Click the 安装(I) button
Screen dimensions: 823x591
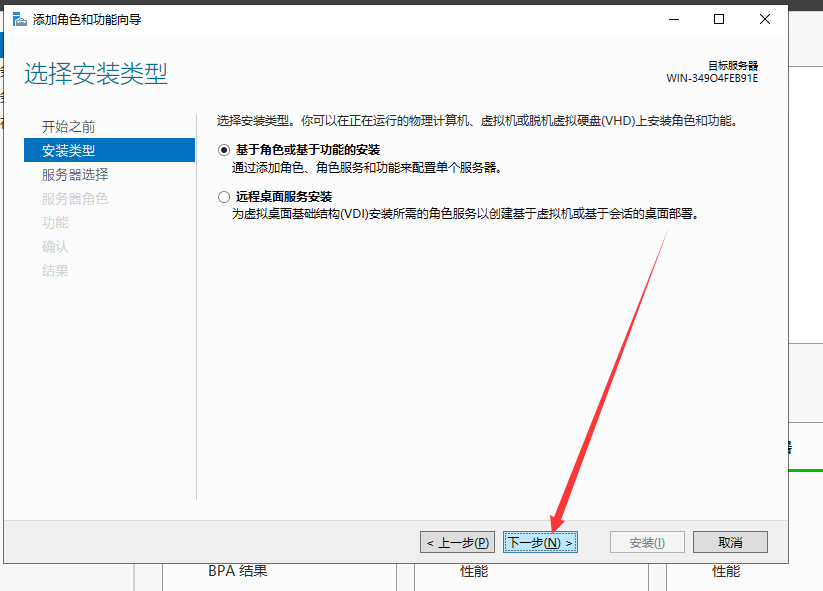click(648, 542)
